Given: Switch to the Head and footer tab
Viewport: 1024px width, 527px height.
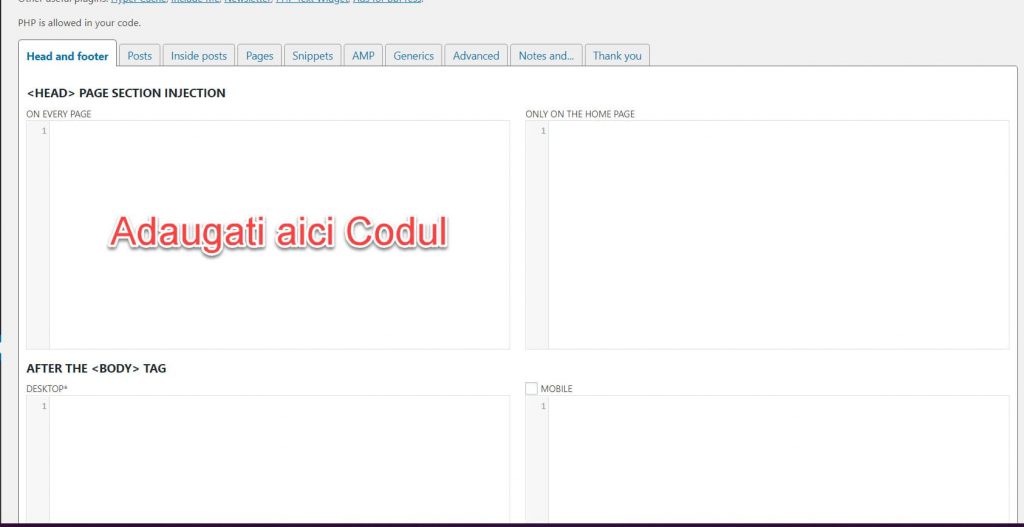Looking at the screenshot, I should coord(67,56).
